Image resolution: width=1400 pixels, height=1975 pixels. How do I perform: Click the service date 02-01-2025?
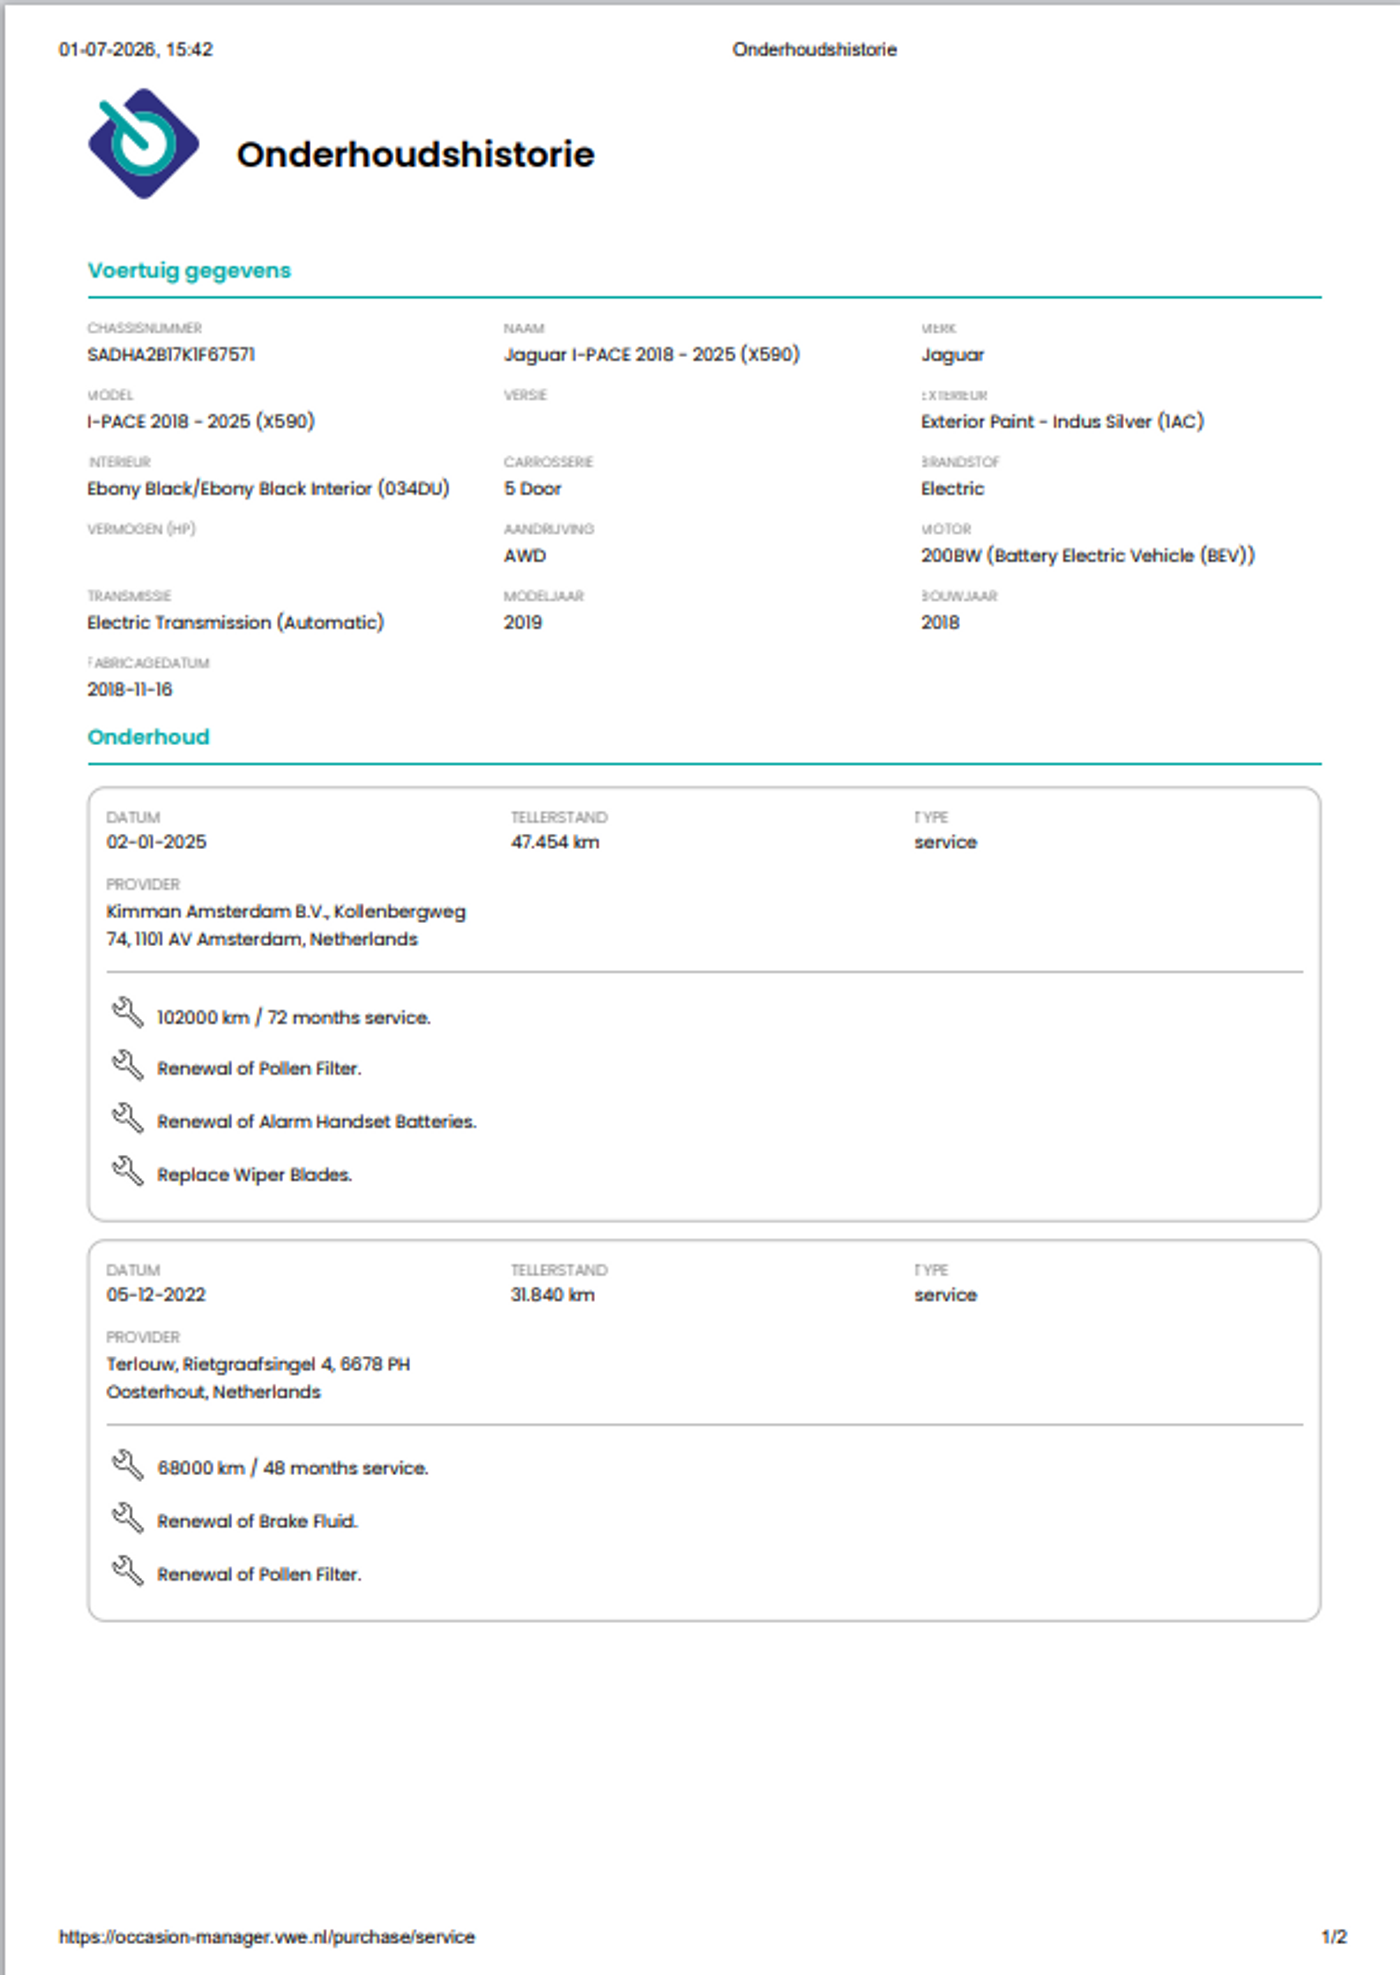(x=157, y=842)
